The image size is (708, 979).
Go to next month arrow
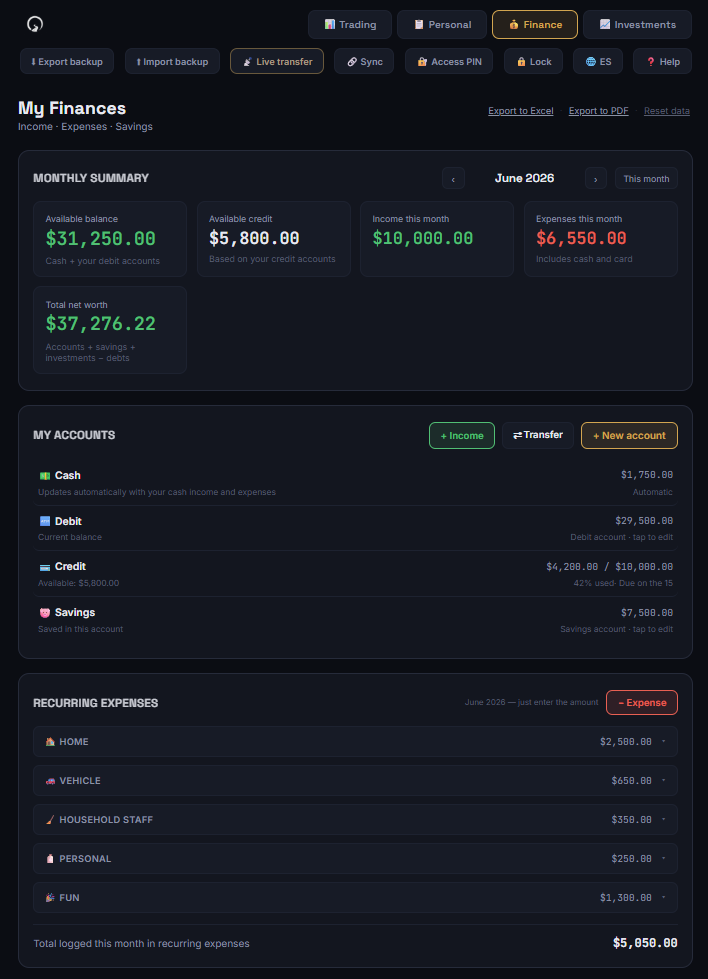point(596,179)
